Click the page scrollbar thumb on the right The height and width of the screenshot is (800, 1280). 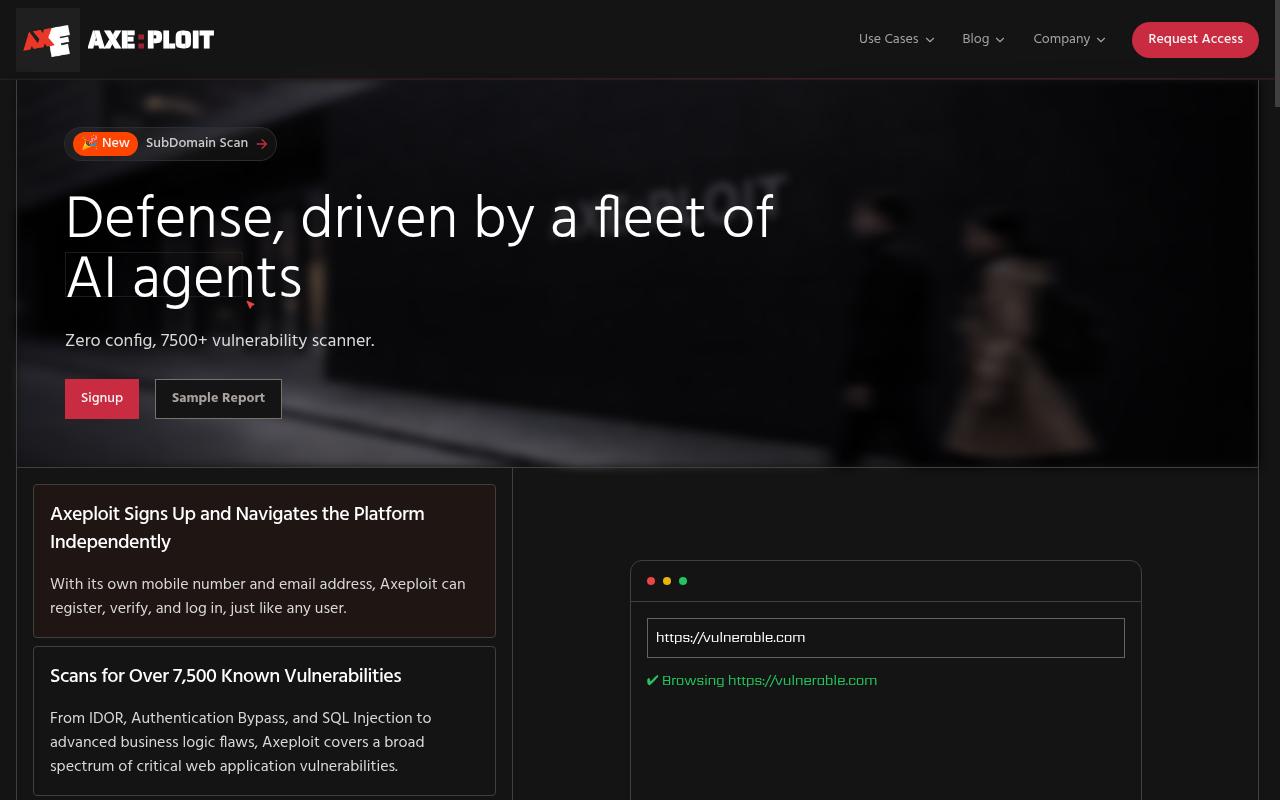click(1276, 53)
